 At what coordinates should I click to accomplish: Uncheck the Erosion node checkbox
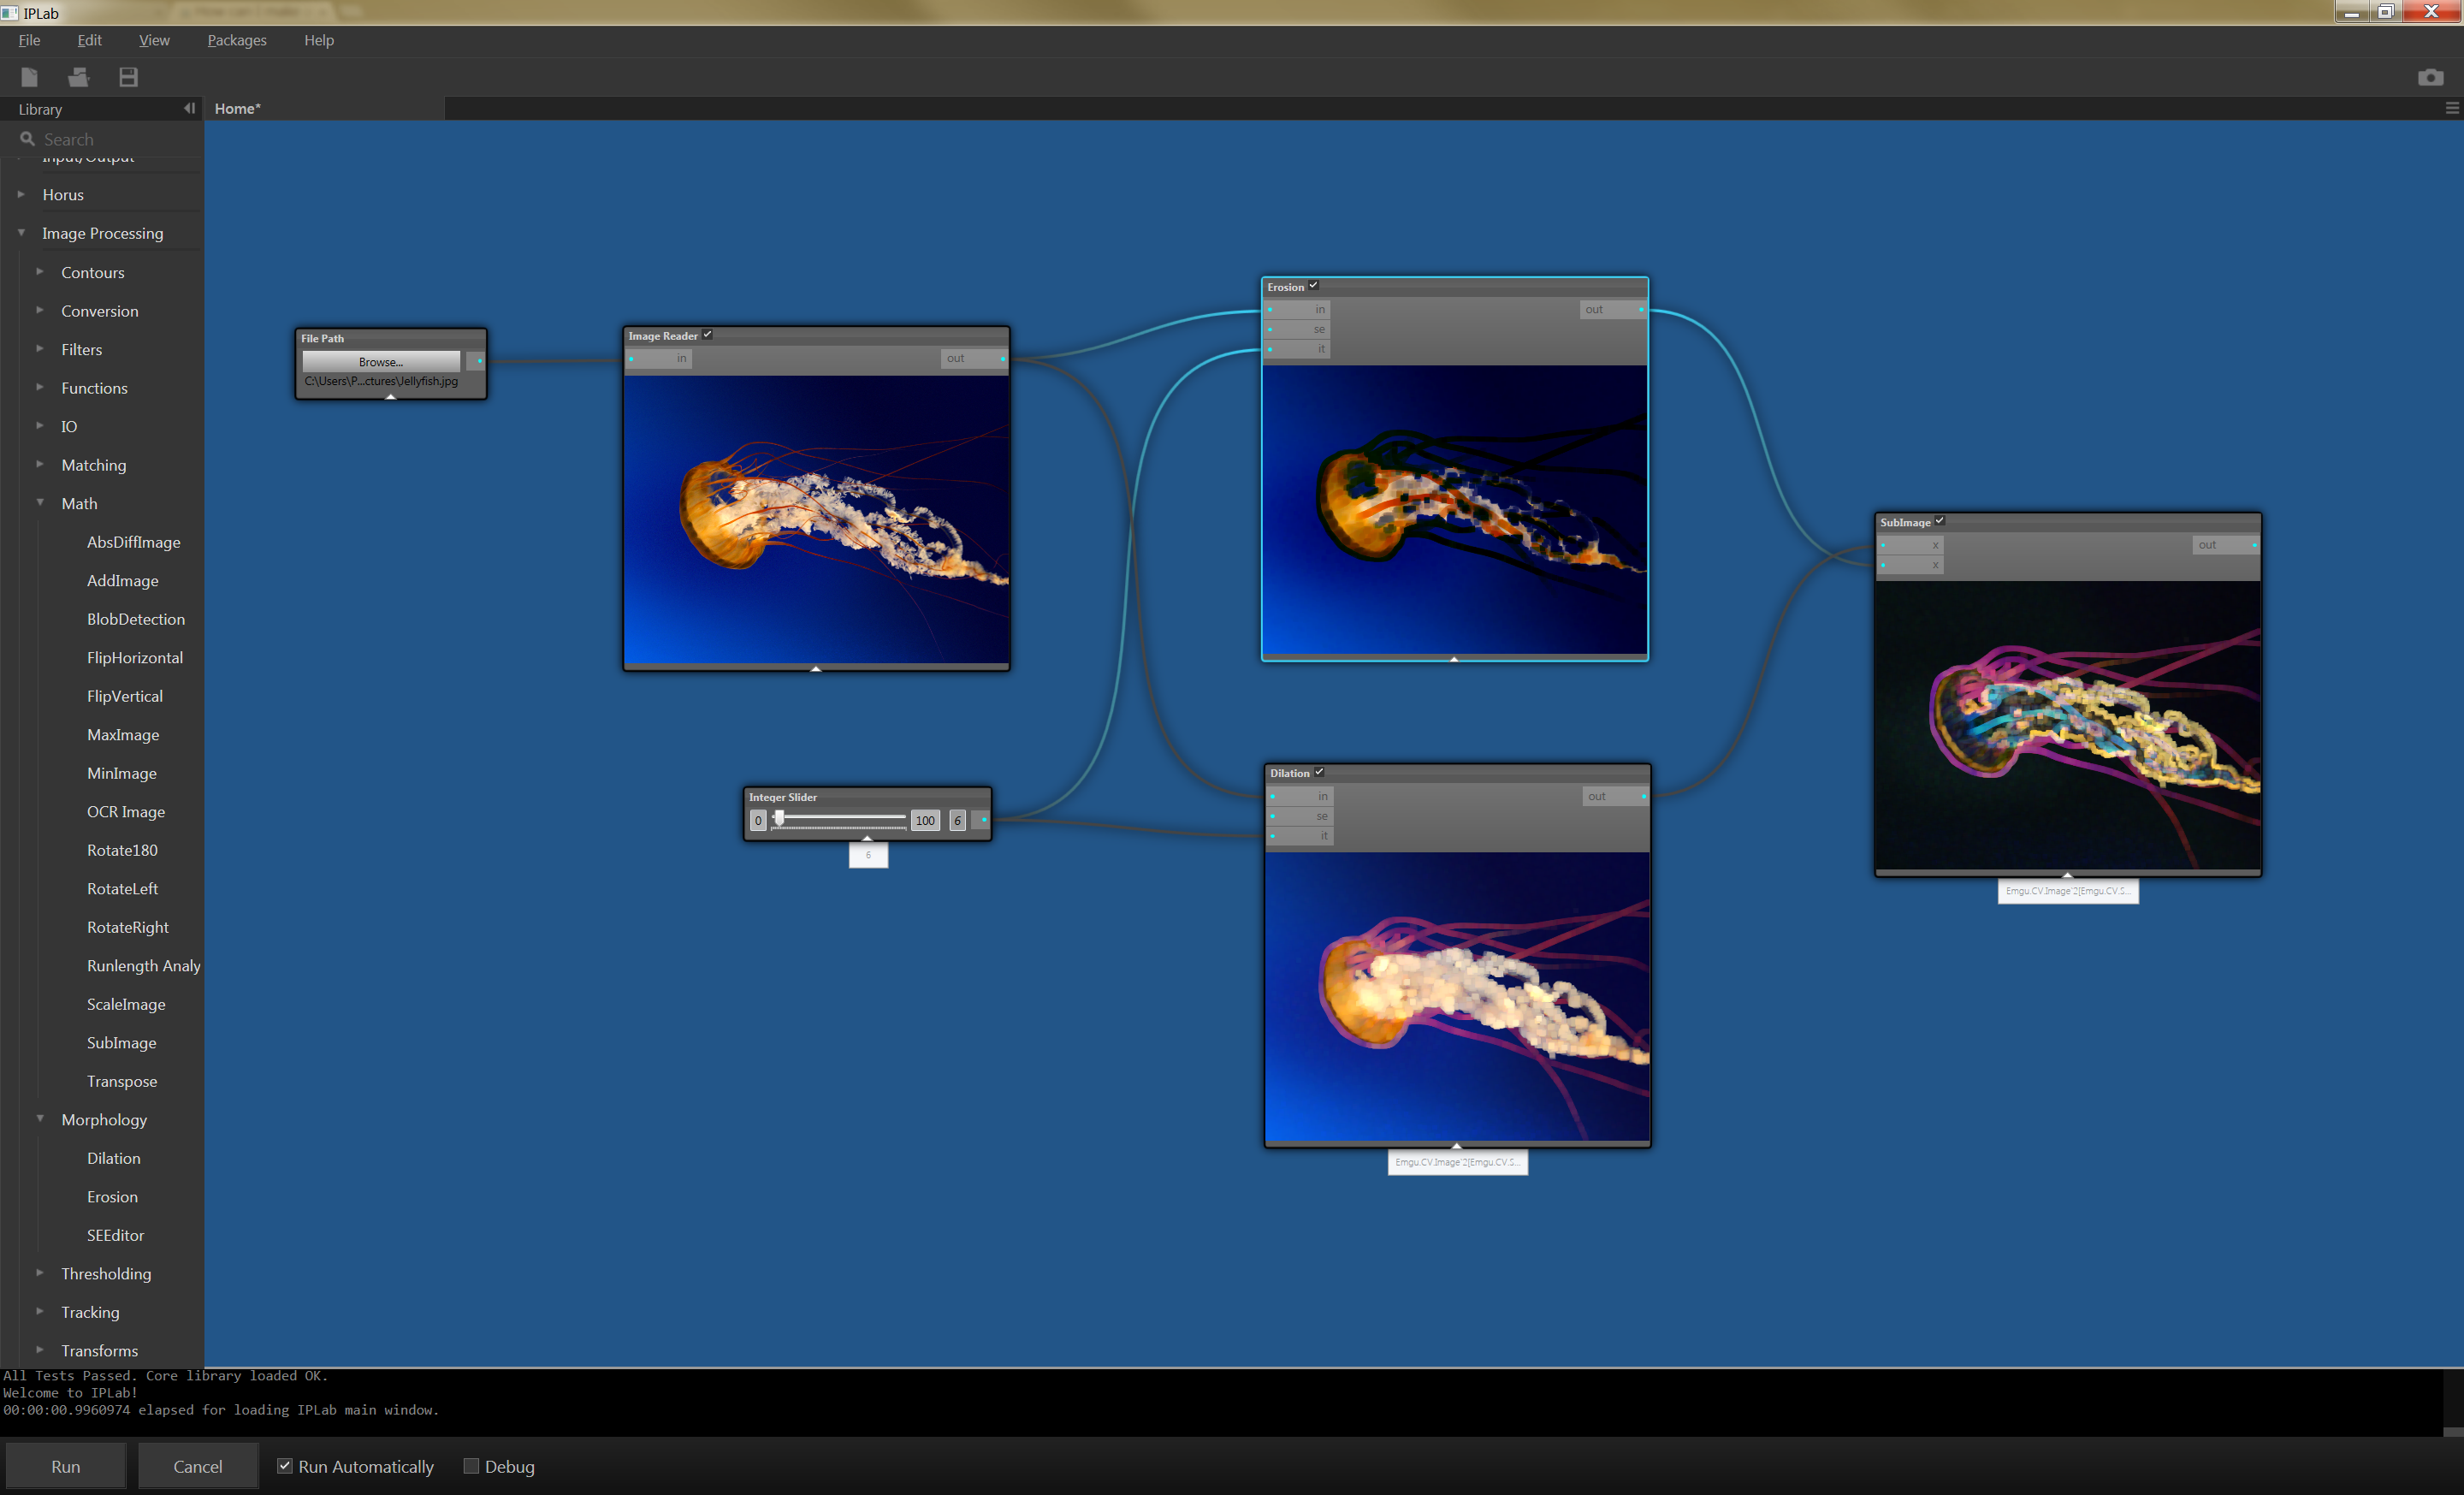coord(1313,286)
